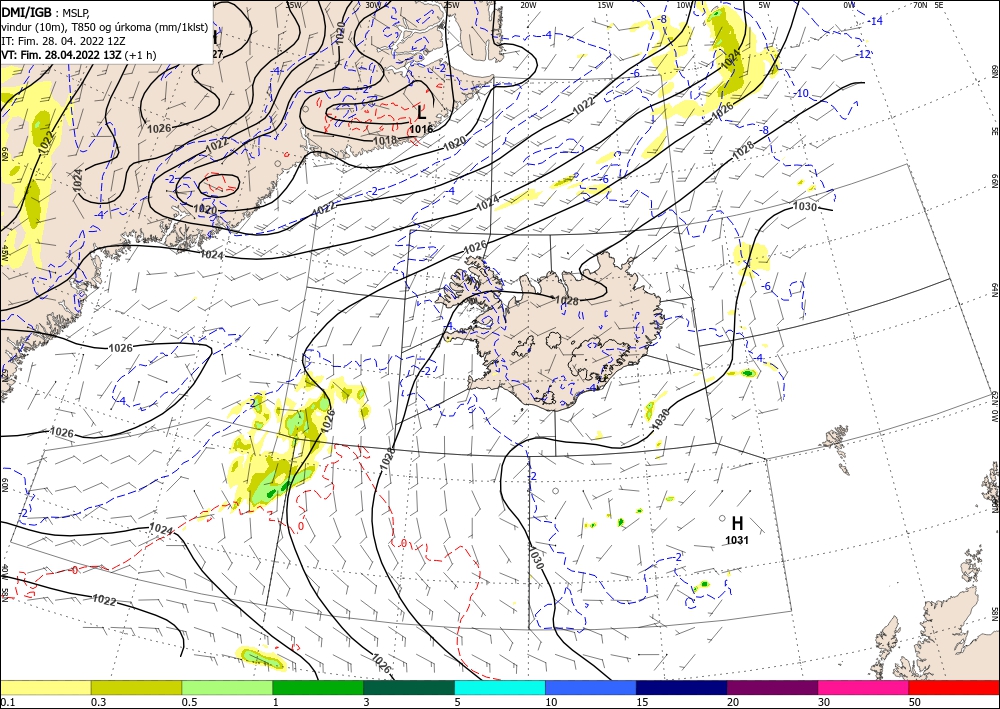The width and height of the screenshot is (1000, 709).
Task: Click the light green 0.5 legend block
Action: point(227,687)
